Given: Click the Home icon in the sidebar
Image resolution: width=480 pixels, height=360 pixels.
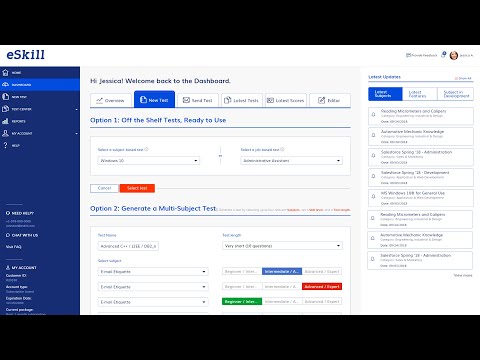Looking at the screenshot, I should click(5, 72).
